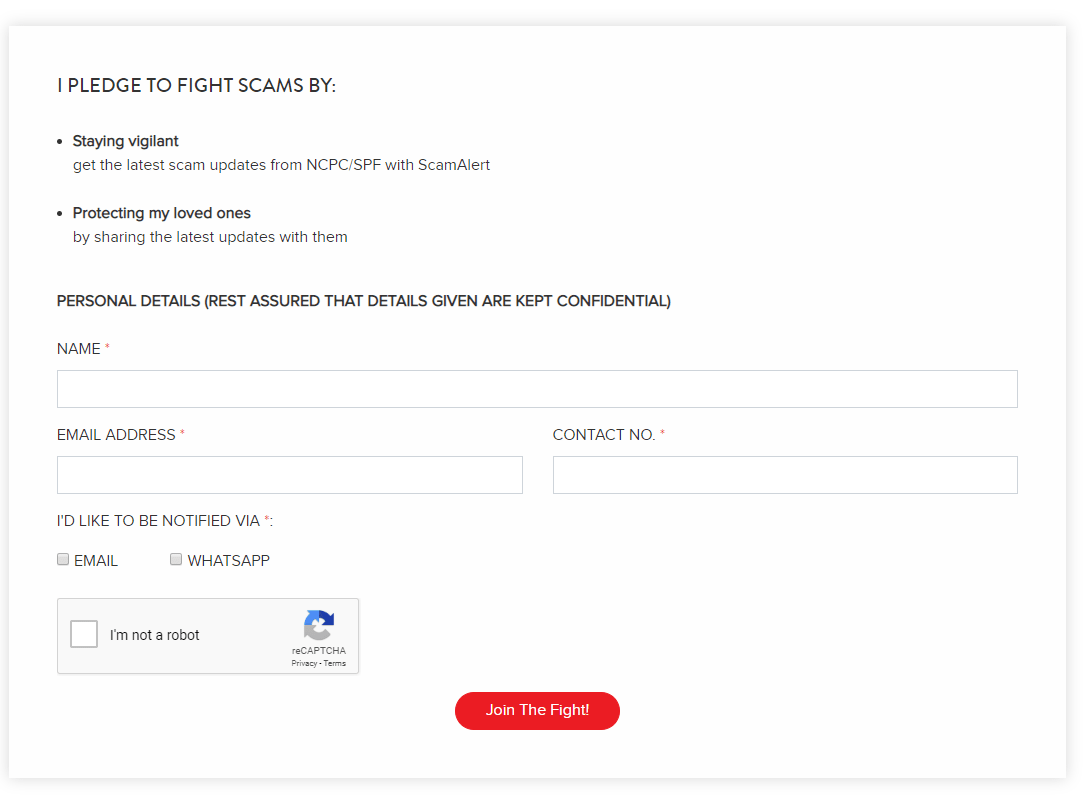Click the NAME field label
Screen dimensions: 1083x798
pos(79,349)
